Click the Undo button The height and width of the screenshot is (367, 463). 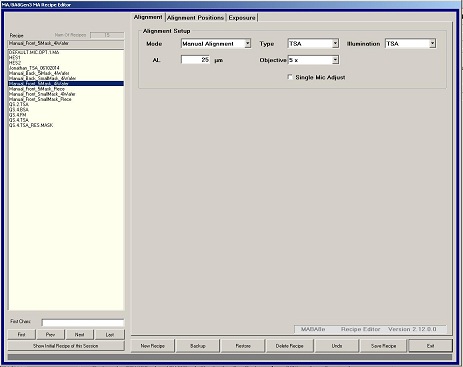coord(337,346)
